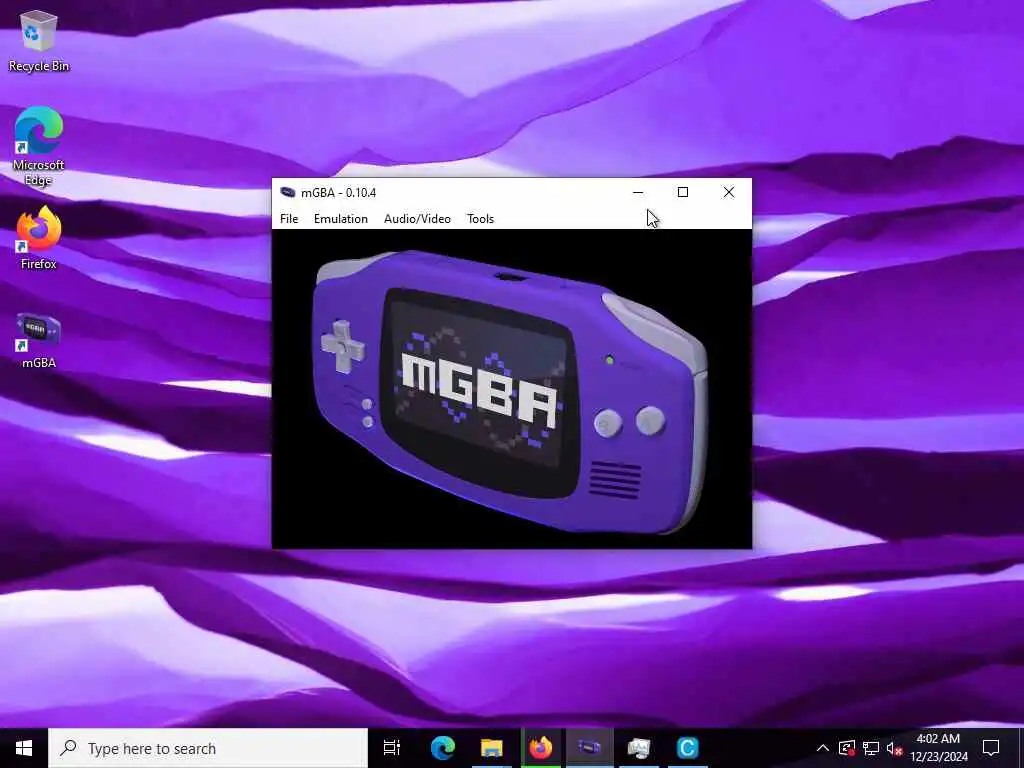Click the muted volume tray icon
The height and width of the screenshot is (768, 1024).
pos(894,748)
